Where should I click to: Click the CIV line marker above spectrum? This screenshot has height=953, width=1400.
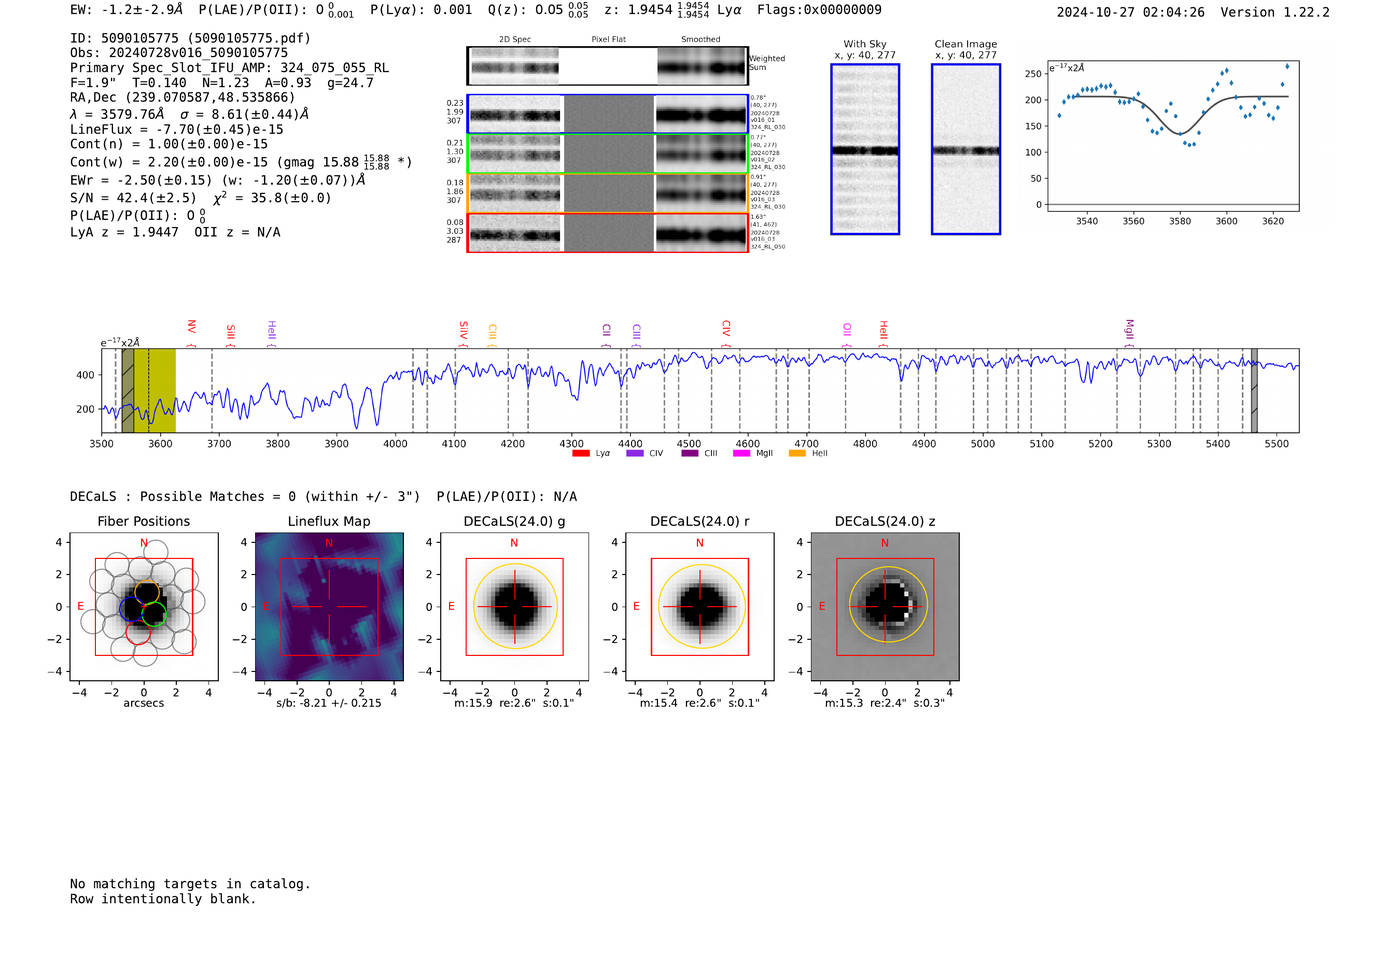click(x=726, y=332)
